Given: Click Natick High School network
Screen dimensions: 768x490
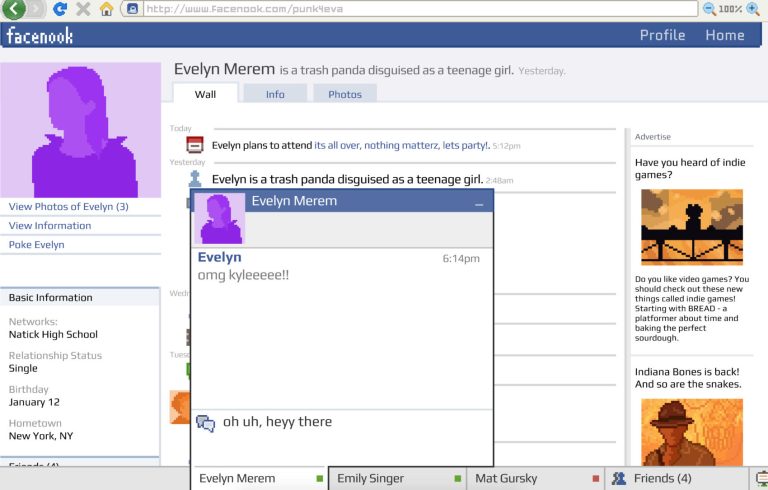Looking at the screenshot, I should 53,335.
